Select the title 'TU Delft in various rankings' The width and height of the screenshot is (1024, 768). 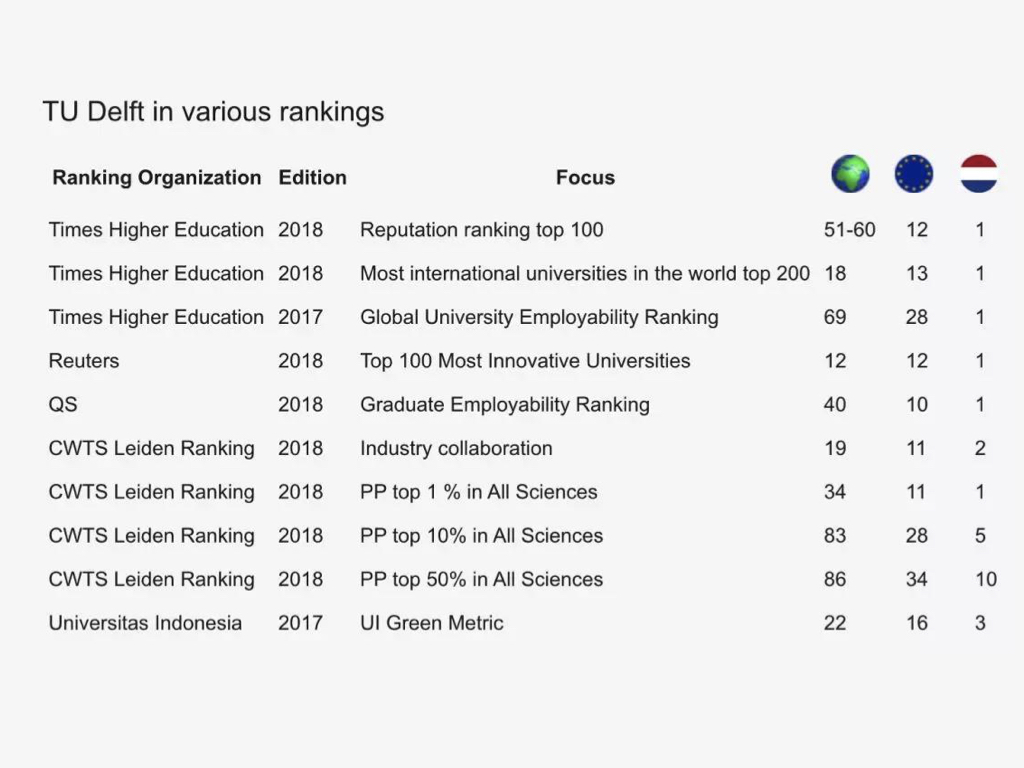pos(214,112)
